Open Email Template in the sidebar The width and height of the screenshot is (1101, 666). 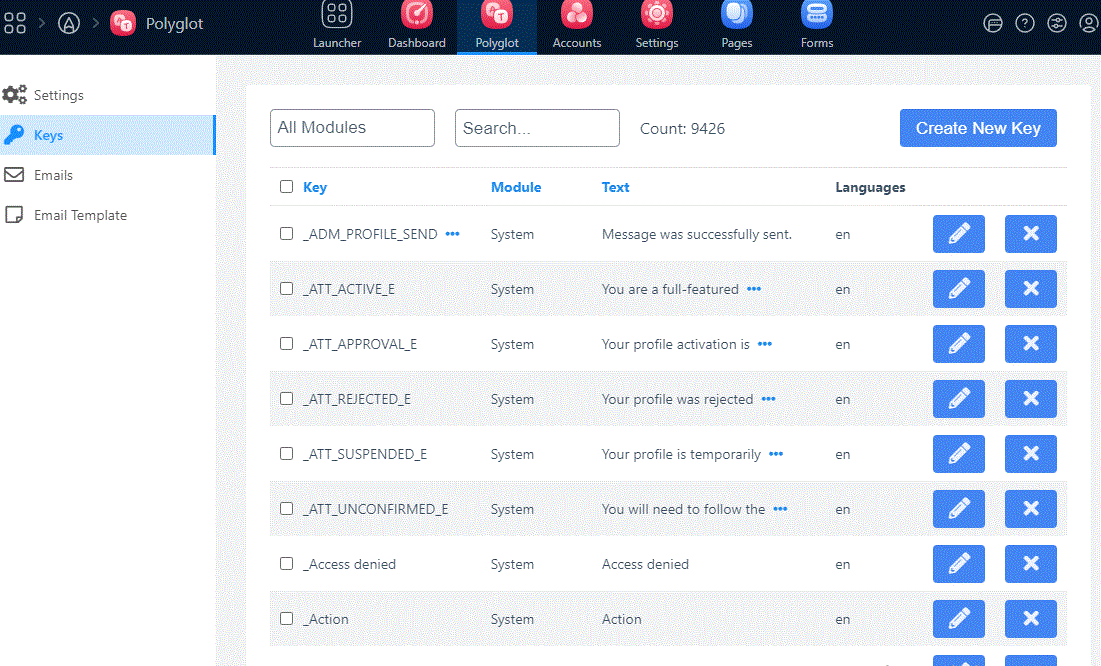pos(80,215)
